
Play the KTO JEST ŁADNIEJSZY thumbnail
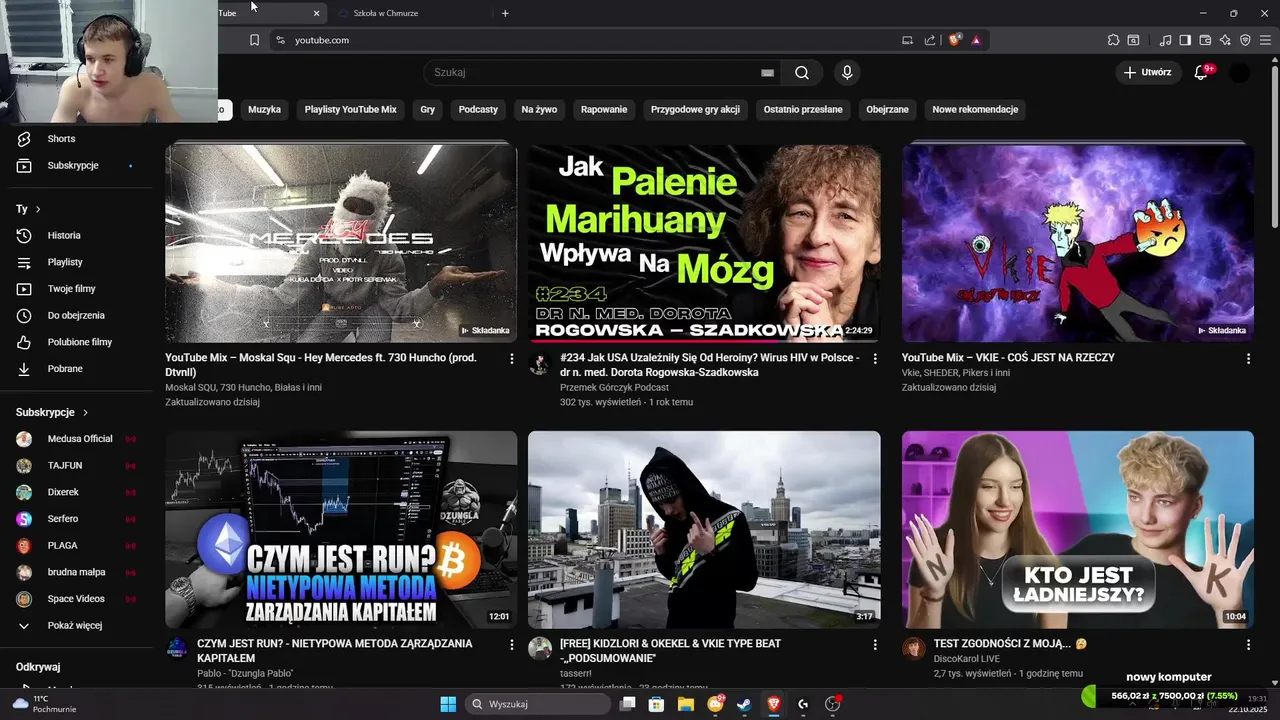click(x=1078, y=530)
